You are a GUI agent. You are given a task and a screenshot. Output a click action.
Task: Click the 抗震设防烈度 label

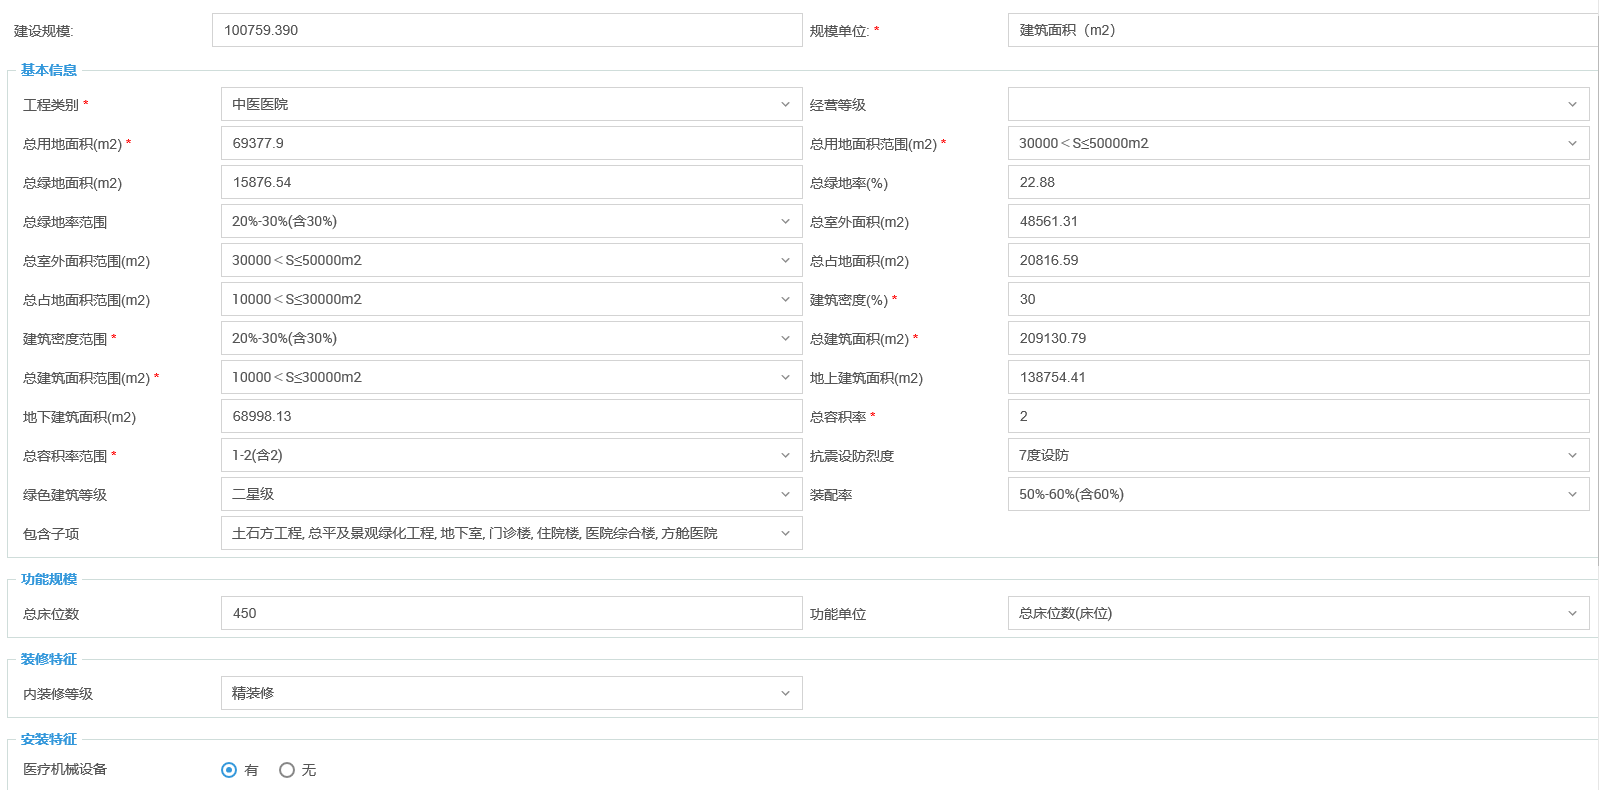(x=852, y=456)
